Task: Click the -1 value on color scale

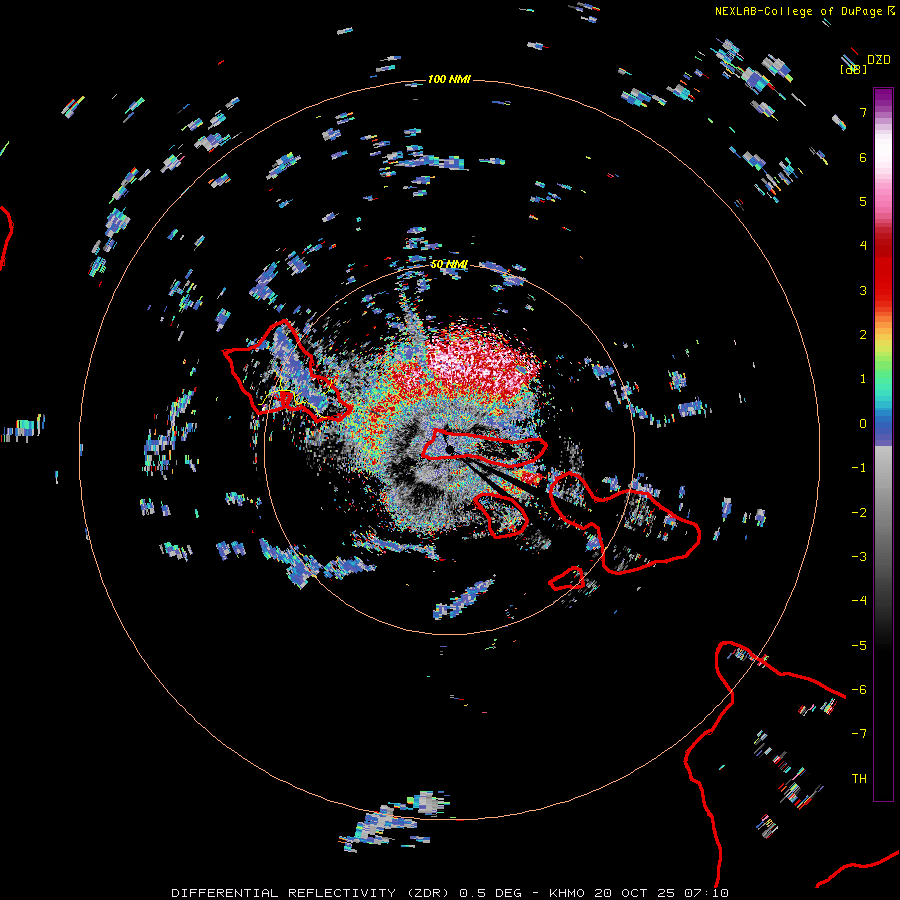Action: click(x=859, y=468)
